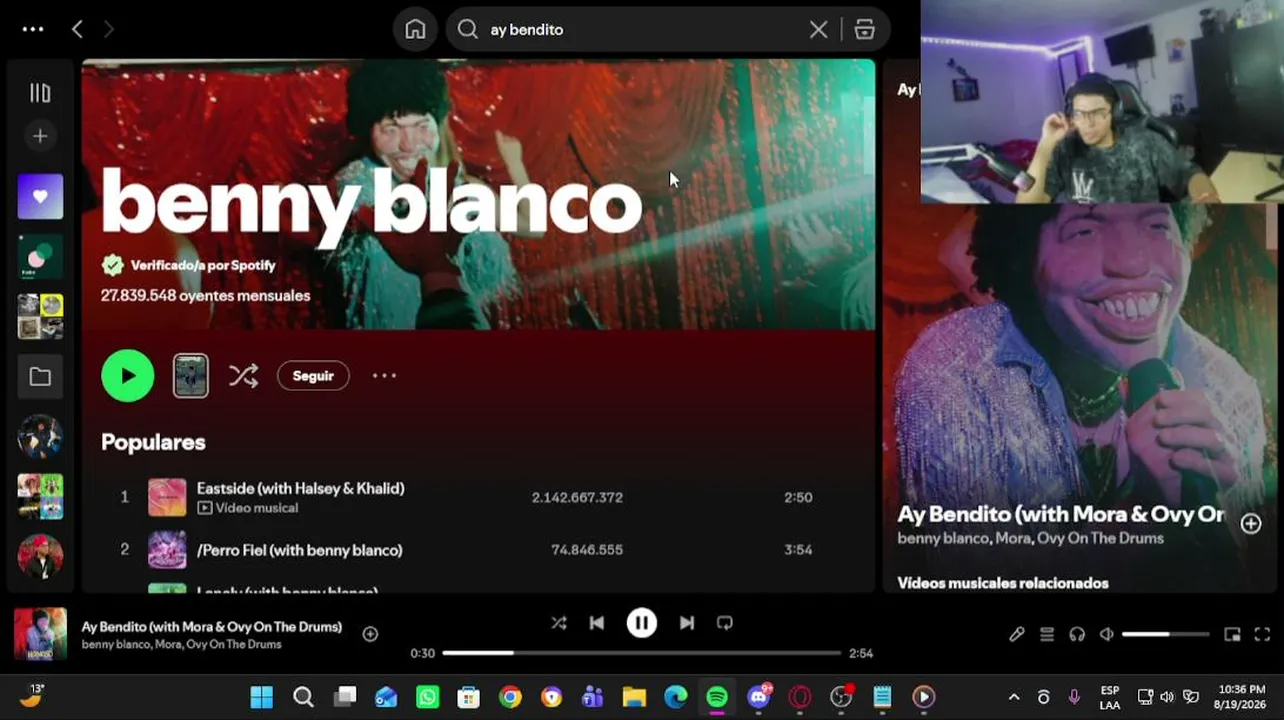1284x720 pixels.
Task: Open File Explorer from the taskbar
Action: click(x=634, y=697)
